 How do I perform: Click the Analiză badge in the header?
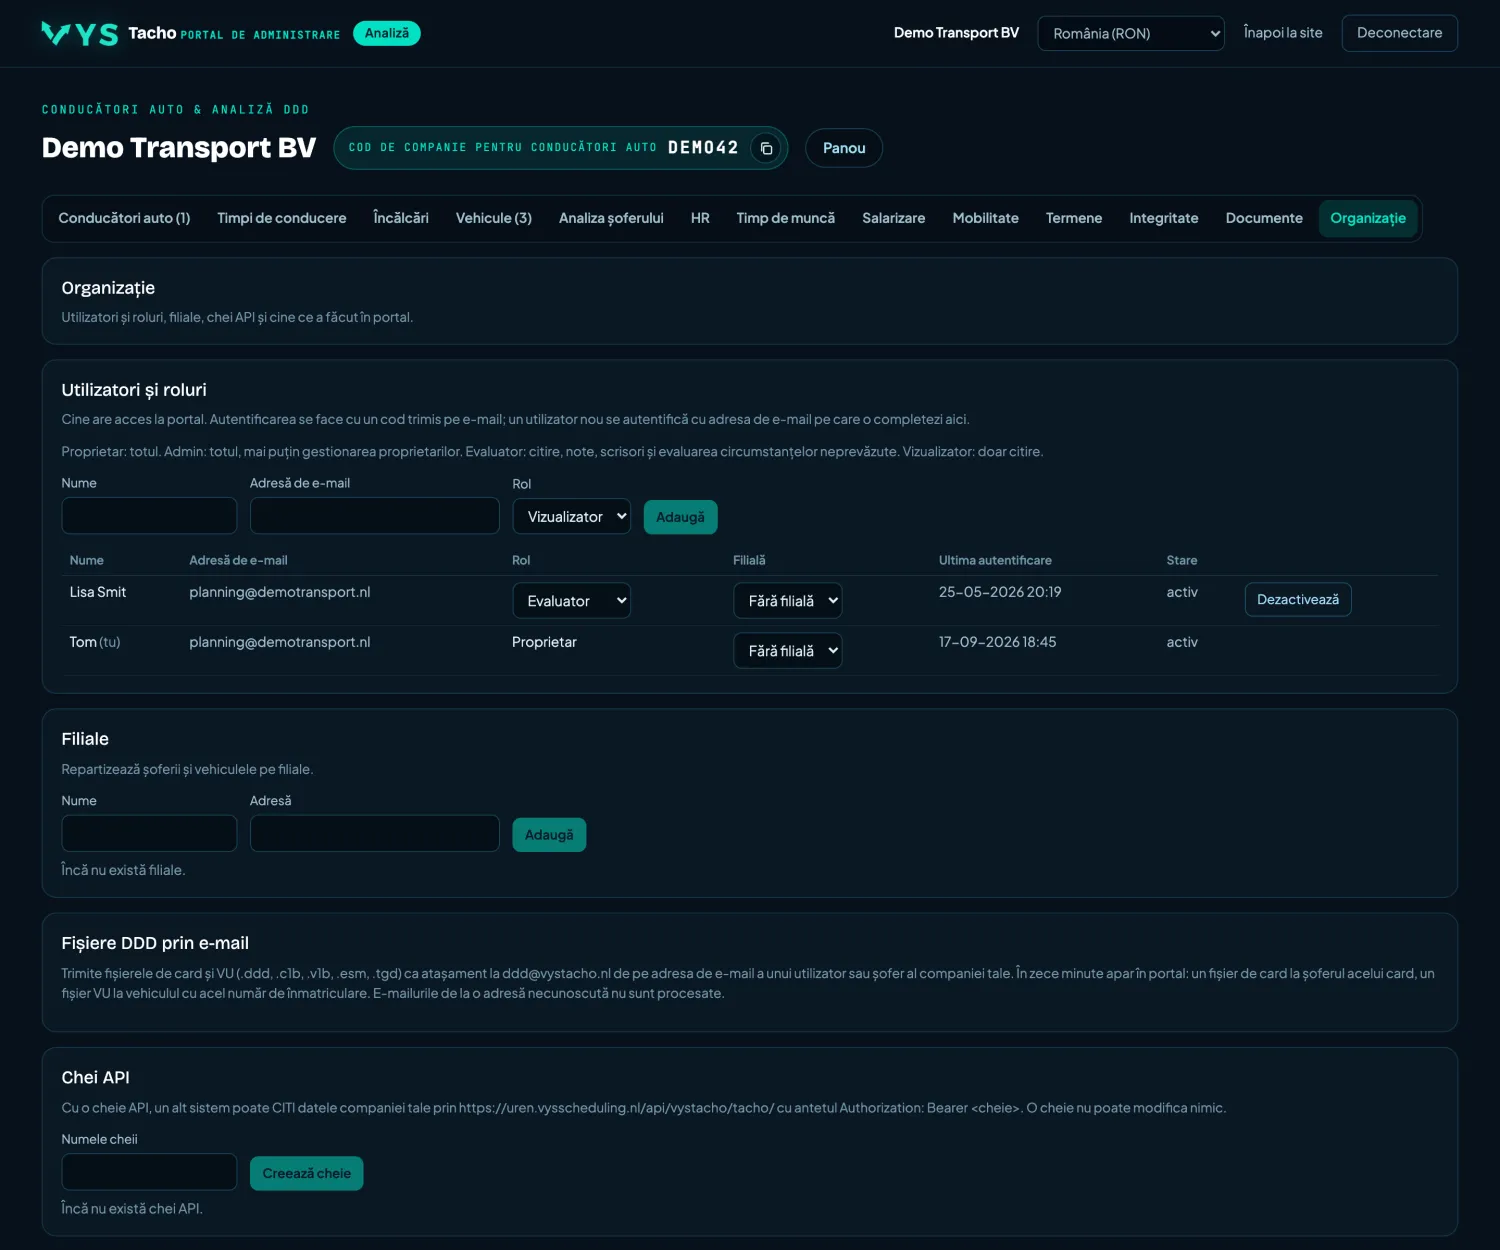click(x=387, y=33)
